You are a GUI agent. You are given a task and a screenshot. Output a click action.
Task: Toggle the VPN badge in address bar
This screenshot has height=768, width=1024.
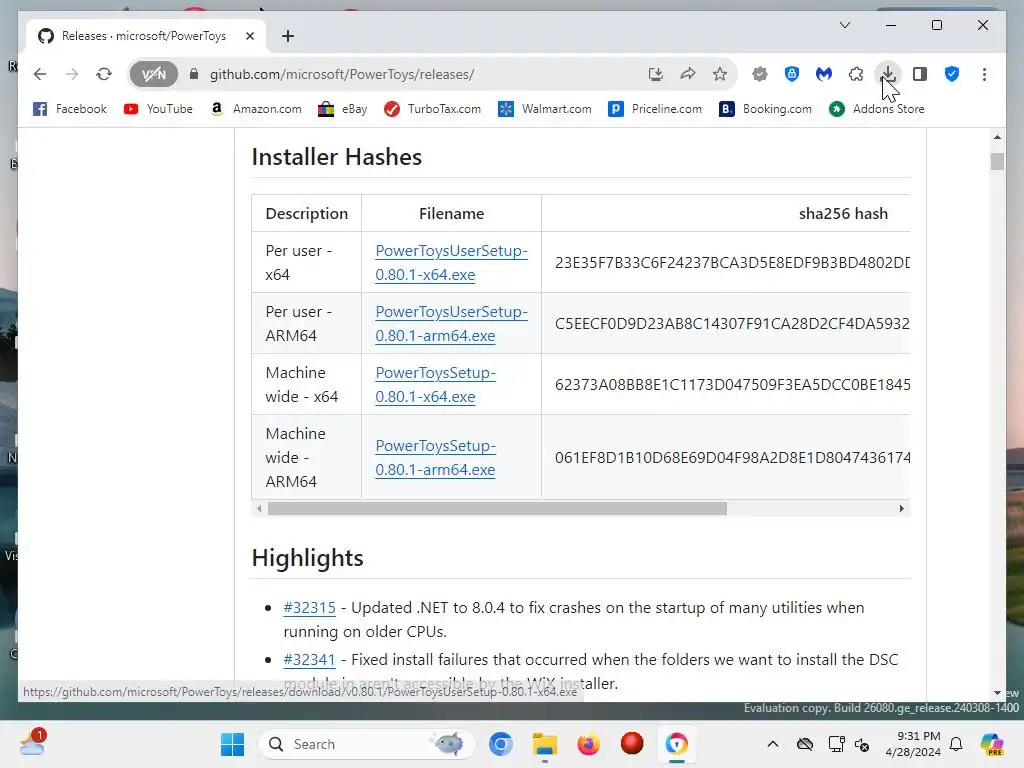(153, 74)
